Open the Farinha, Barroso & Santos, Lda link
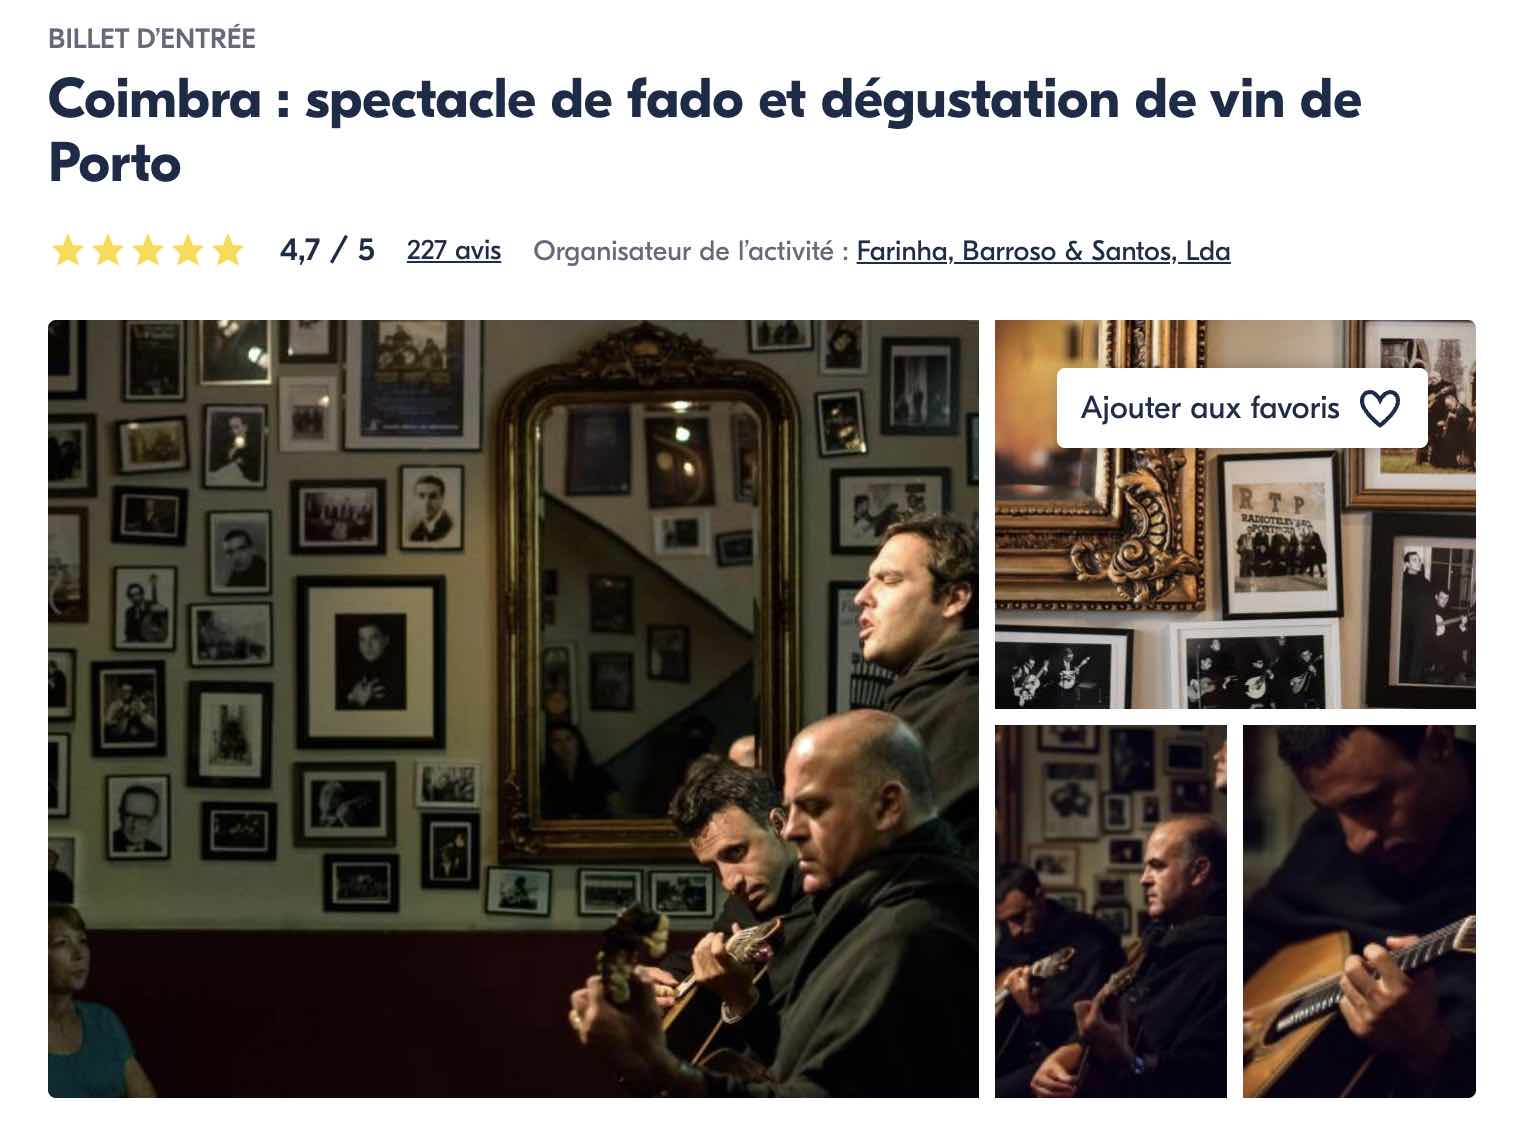 pyautogui.click(x=1043, y=250)
